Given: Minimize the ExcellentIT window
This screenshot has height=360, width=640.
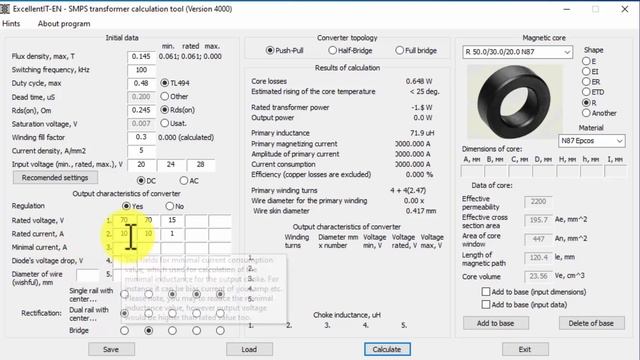Looking at the screenshot, I should 567,9.
